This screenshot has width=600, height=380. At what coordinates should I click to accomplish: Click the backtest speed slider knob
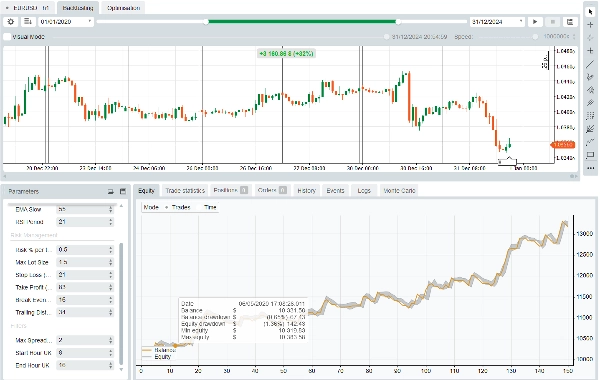click(535, 37)
